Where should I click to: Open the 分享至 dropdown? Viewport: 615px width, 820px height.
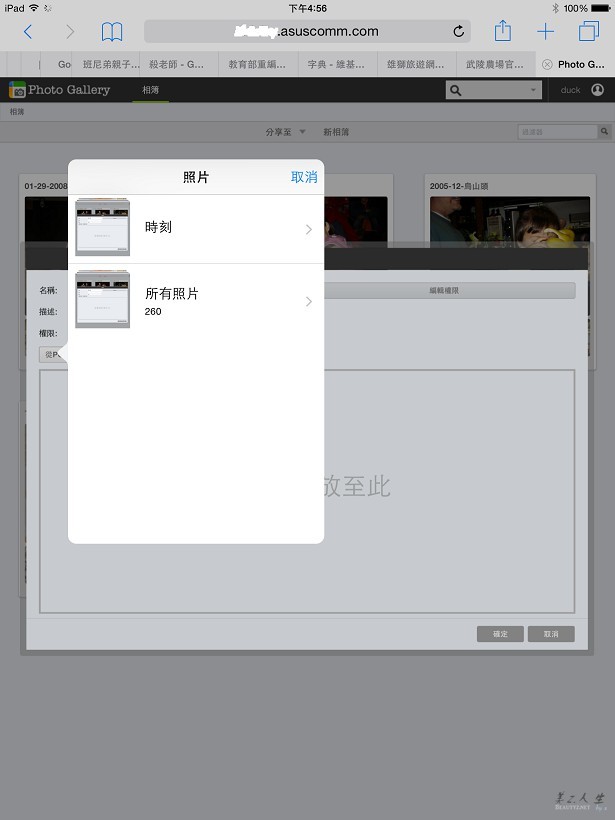tap(286, 132)
